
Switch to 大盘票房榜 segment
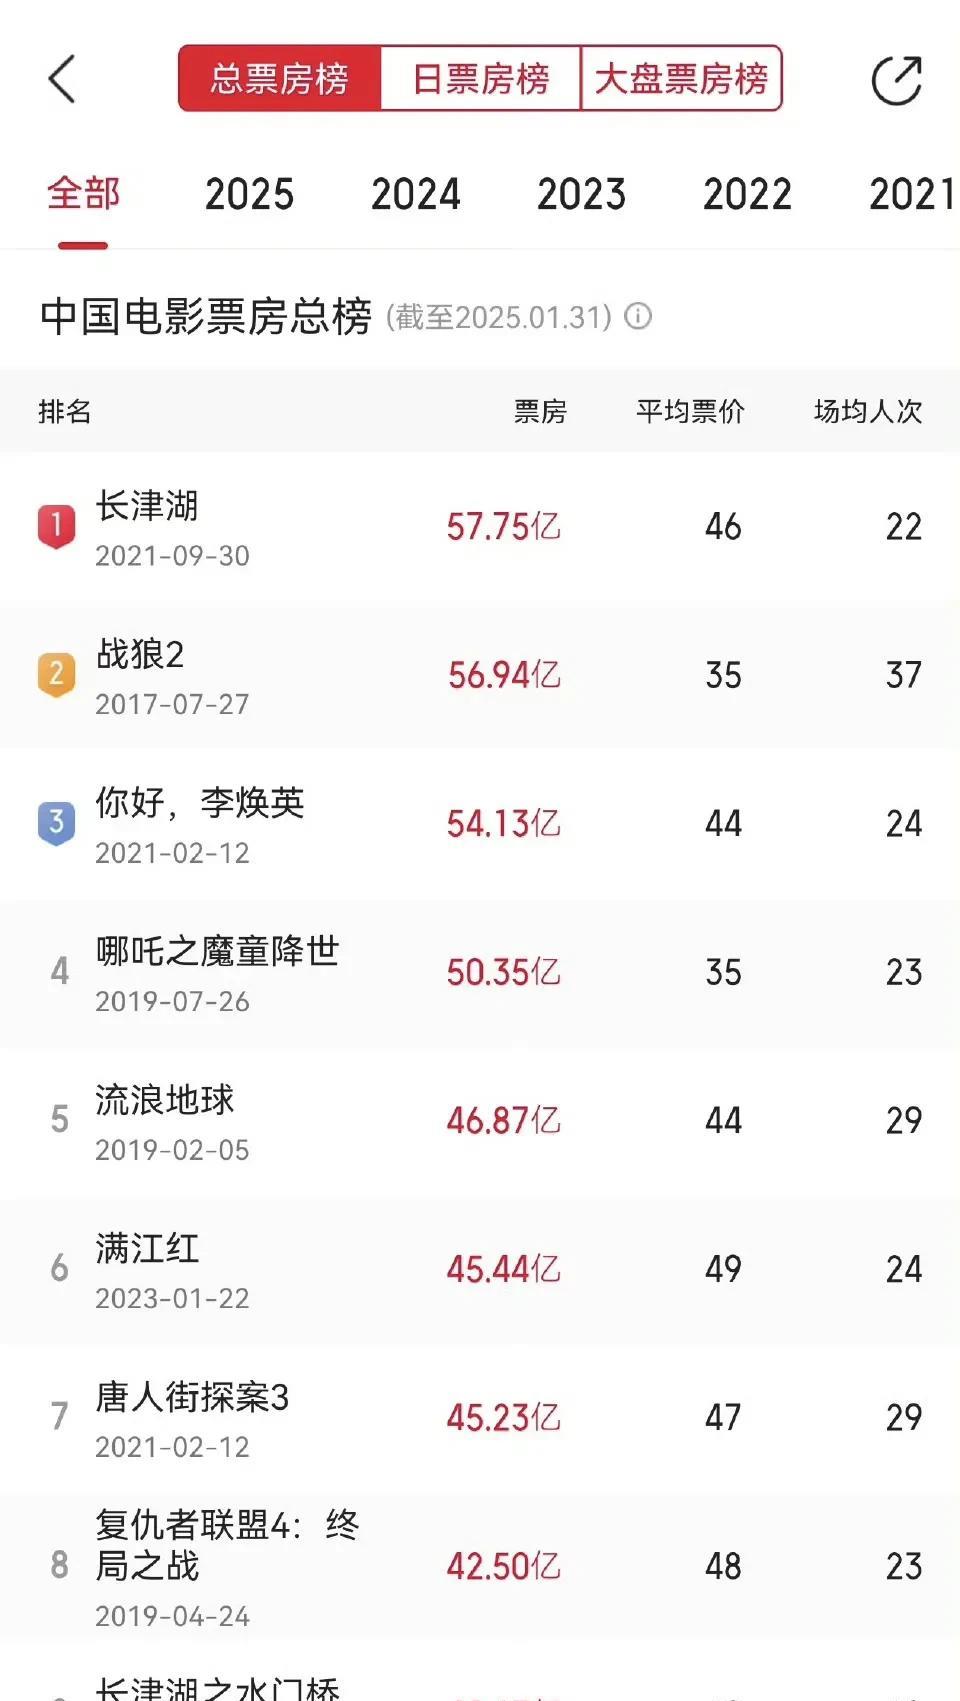pos(681,78)
